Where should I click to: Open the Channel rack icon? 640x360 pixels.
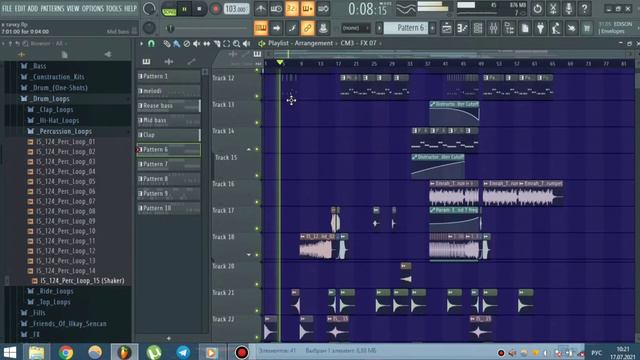[x=478, y=28]
